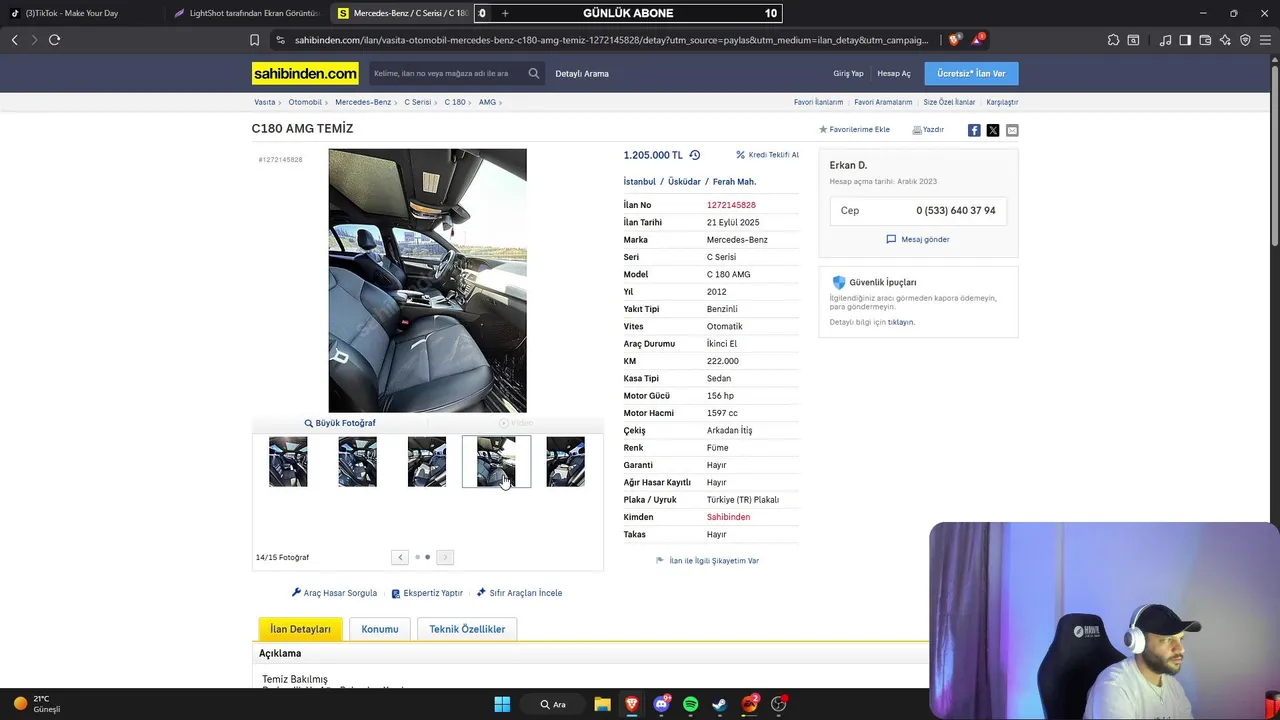This screenshot has width=1280, height=720.
Task: Open browser extensions puzzle icon
Action: point(1113,40)
